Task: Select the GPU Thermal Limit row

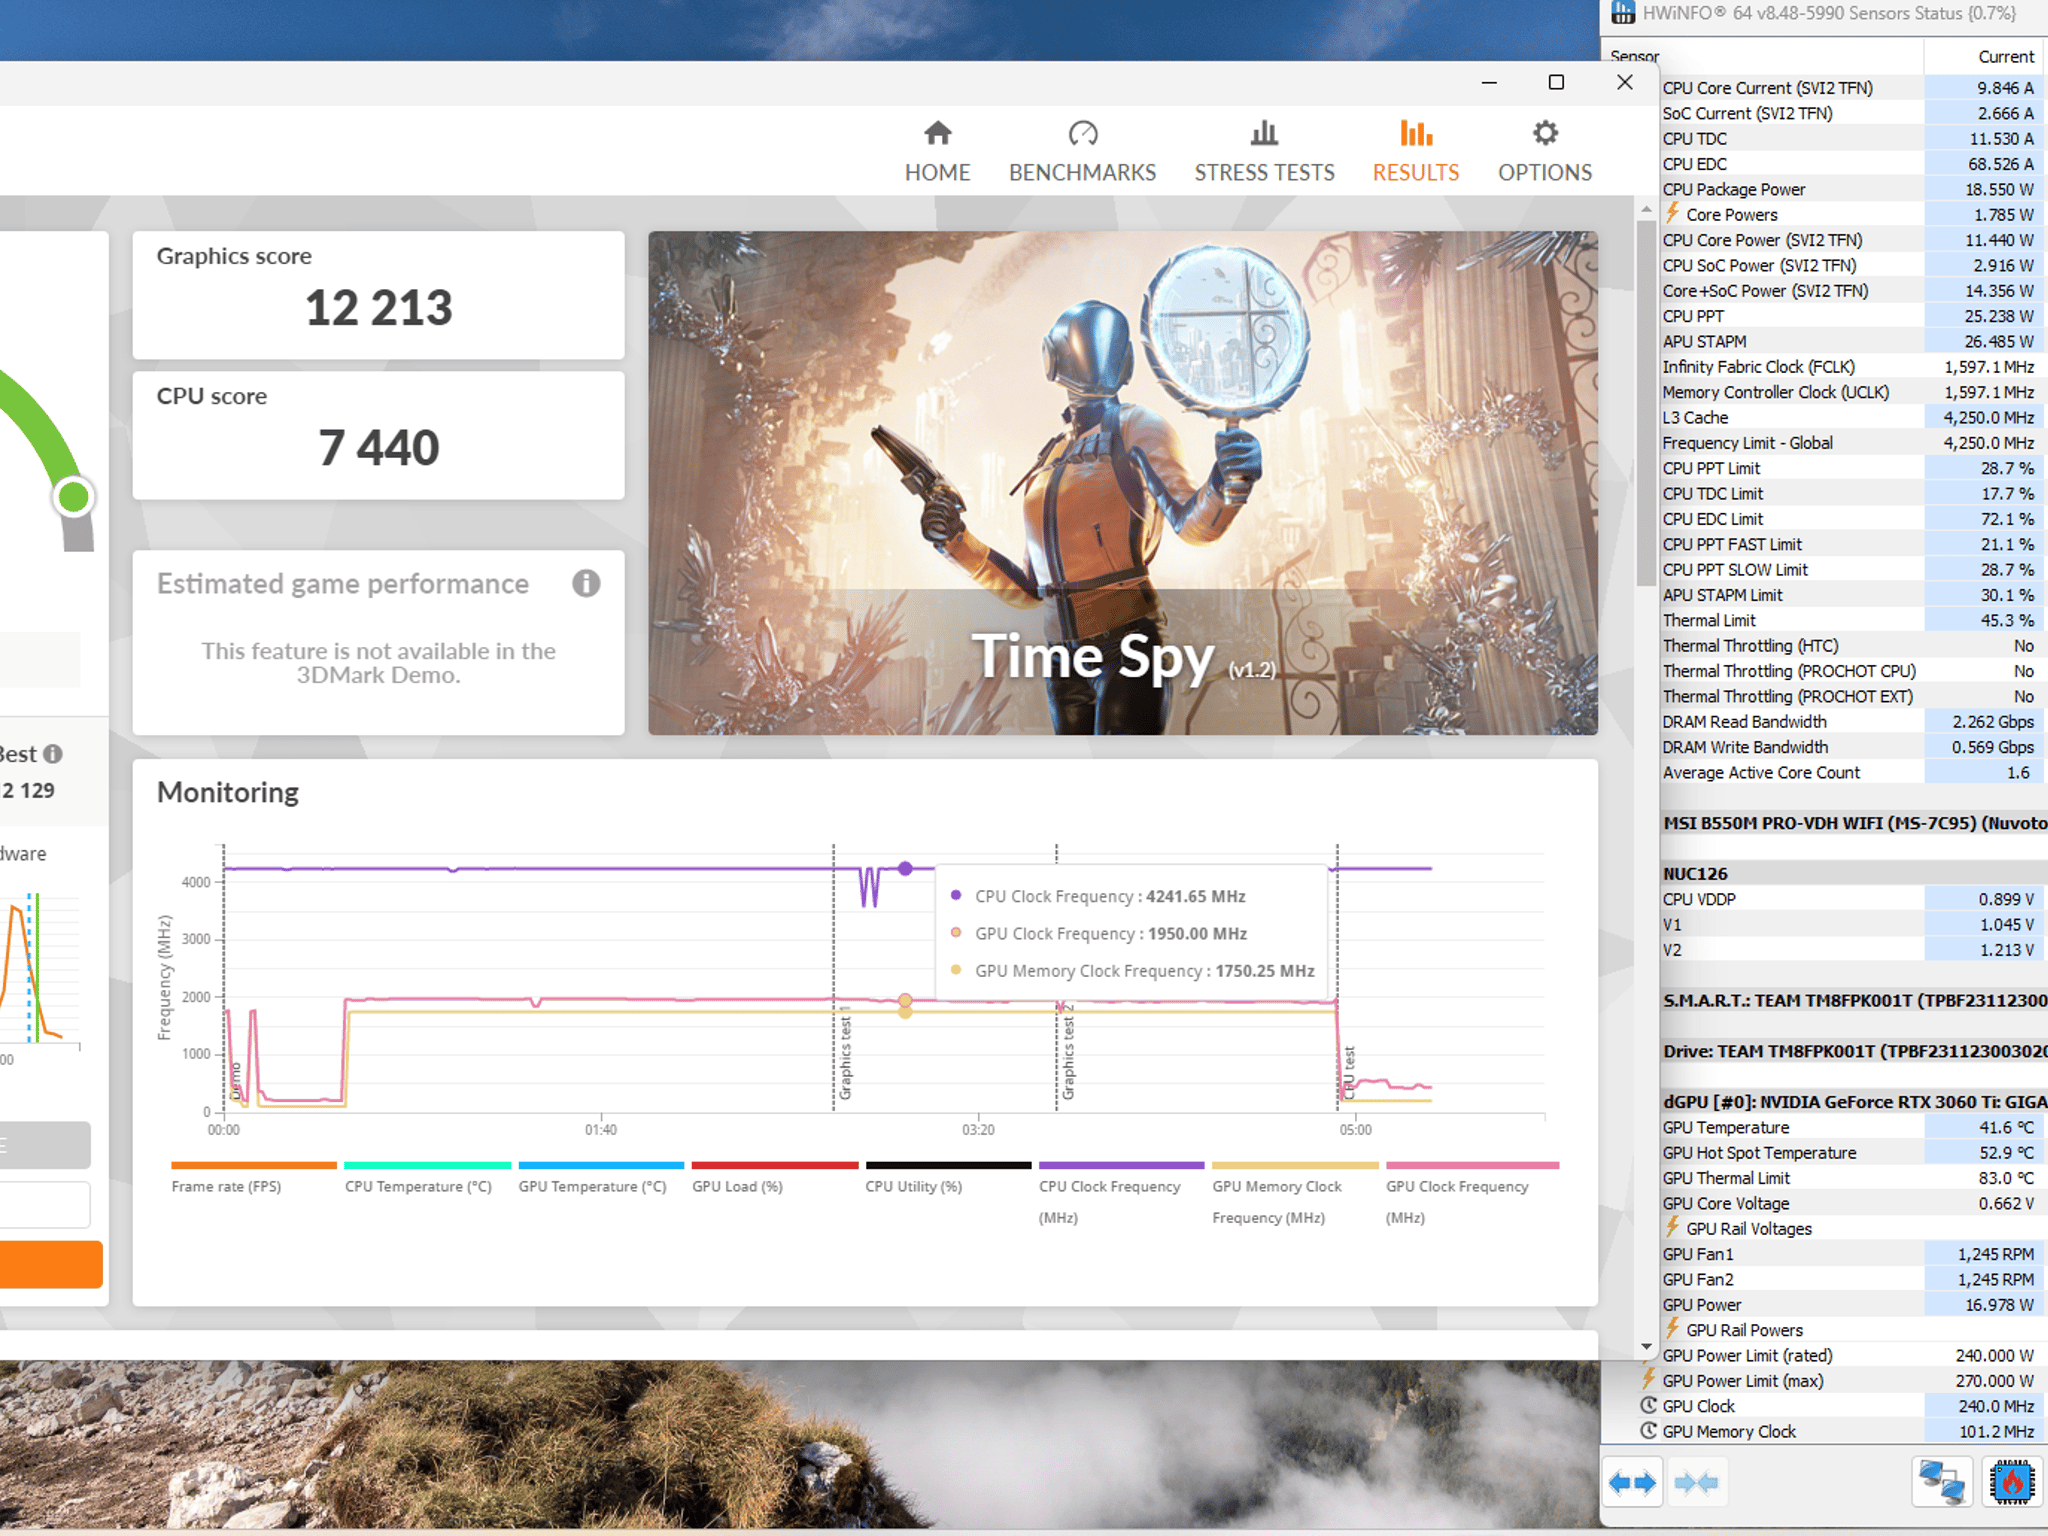Action: 1852,1177
